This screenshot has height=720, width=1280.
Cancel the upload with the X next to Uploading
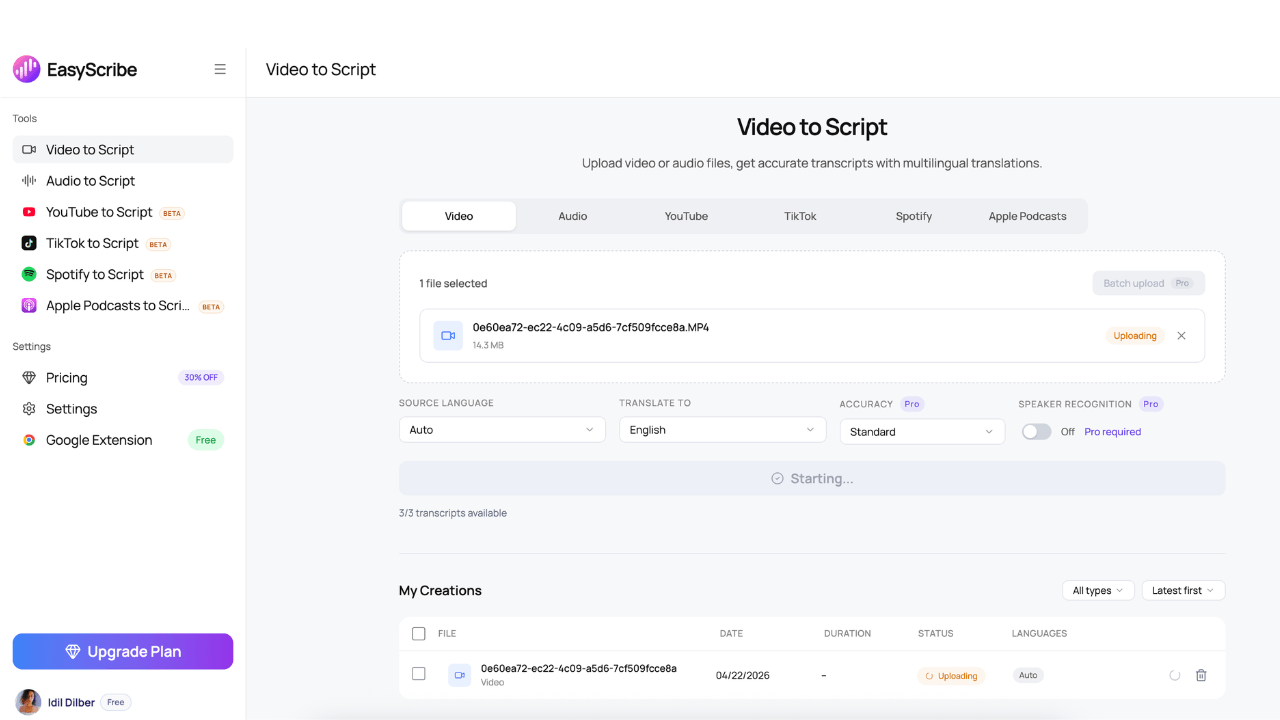pyautogui.click(x=1181, y=335)
